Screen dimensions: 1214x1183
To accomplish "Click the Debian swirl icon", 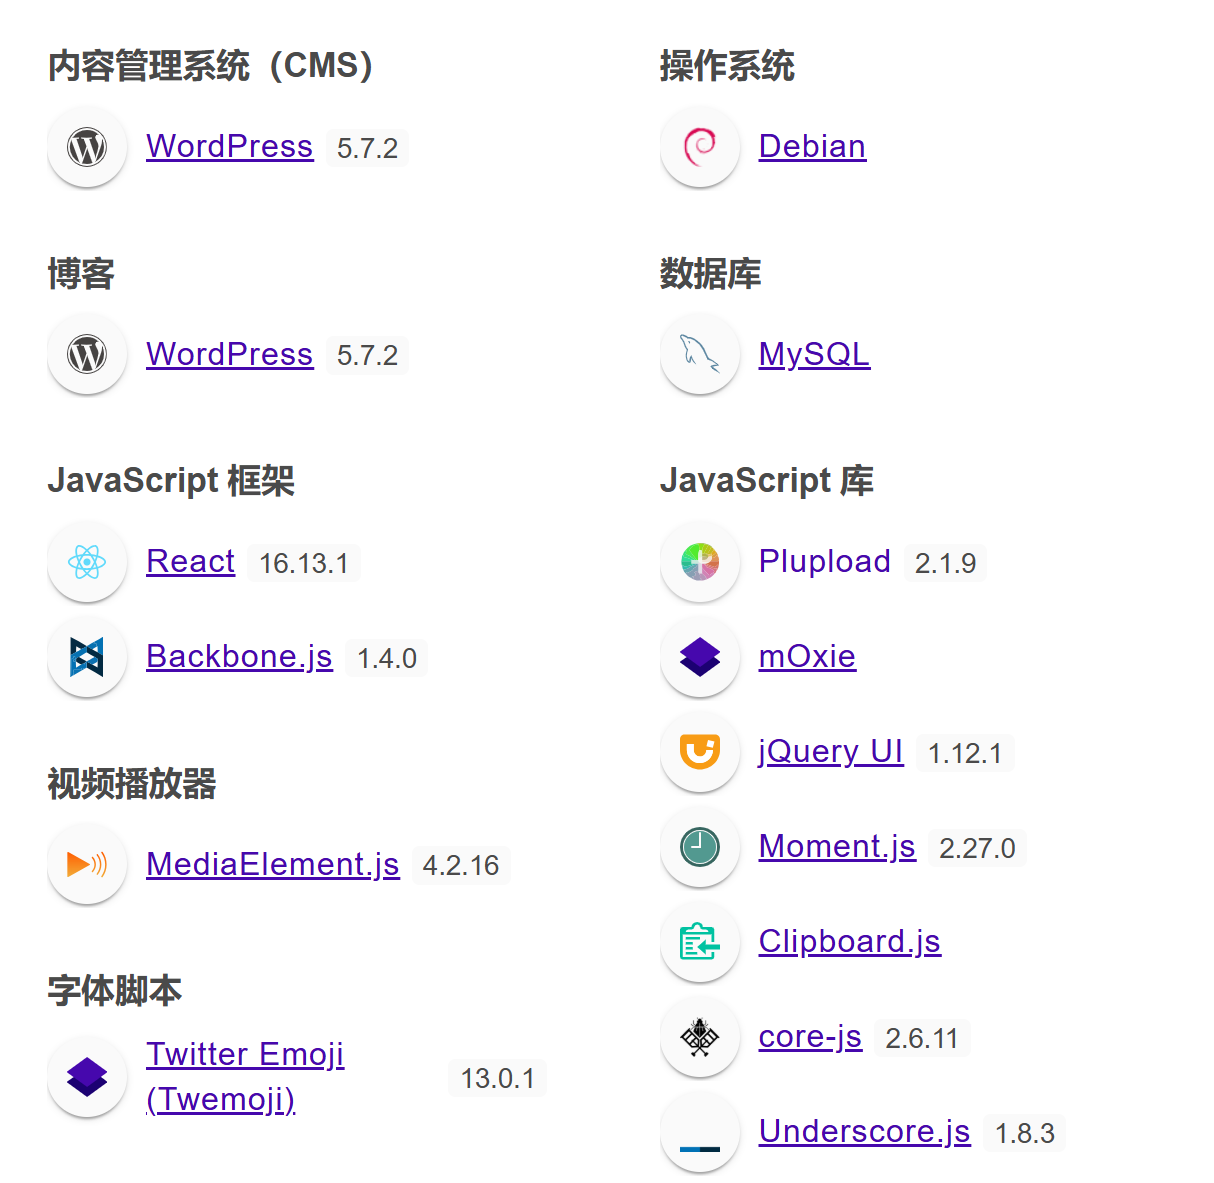I will point(700,147).
